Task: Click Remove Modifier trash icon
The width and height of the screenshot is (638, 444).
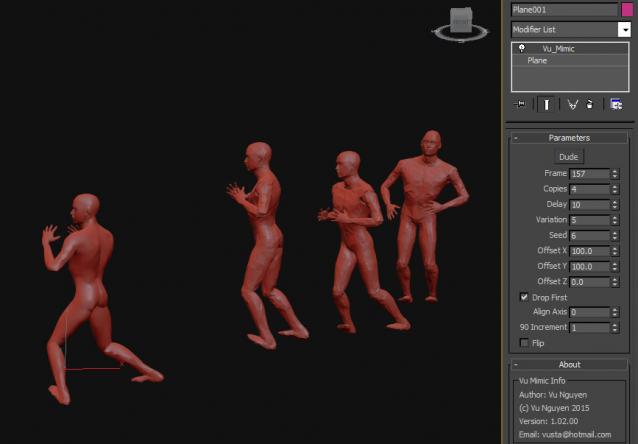Action: click(590, 103)
